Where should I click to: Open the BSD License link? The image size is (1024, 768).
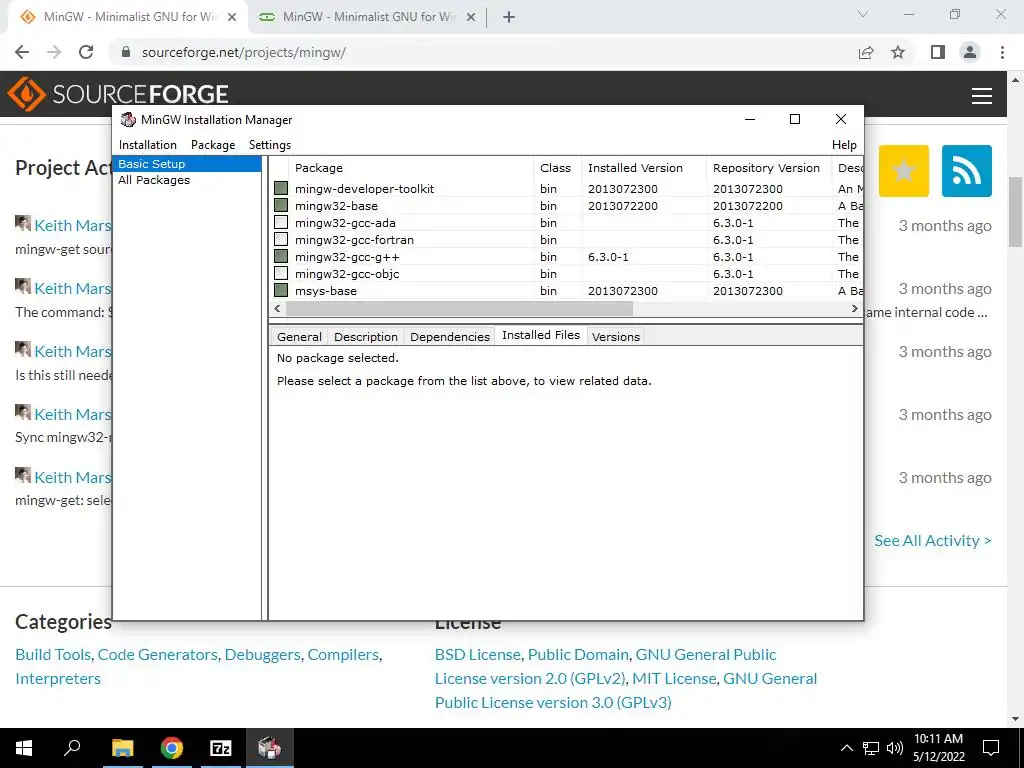477,654
